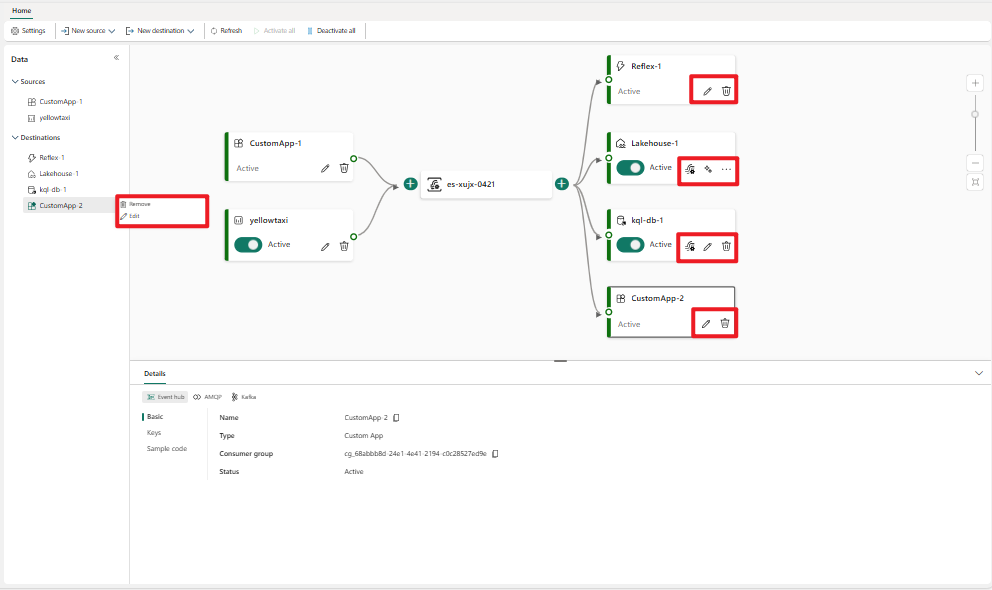Edit the kql-db-1 destination node
This screenshot has height=590, width=992.
tap(708, 246)
